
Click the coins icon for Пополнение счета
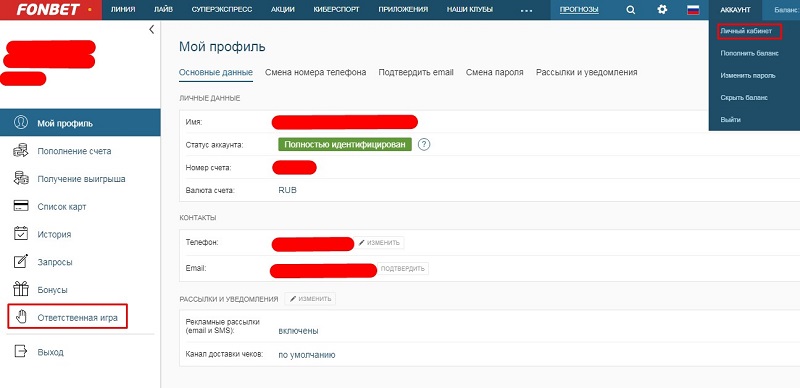point(20,151)
